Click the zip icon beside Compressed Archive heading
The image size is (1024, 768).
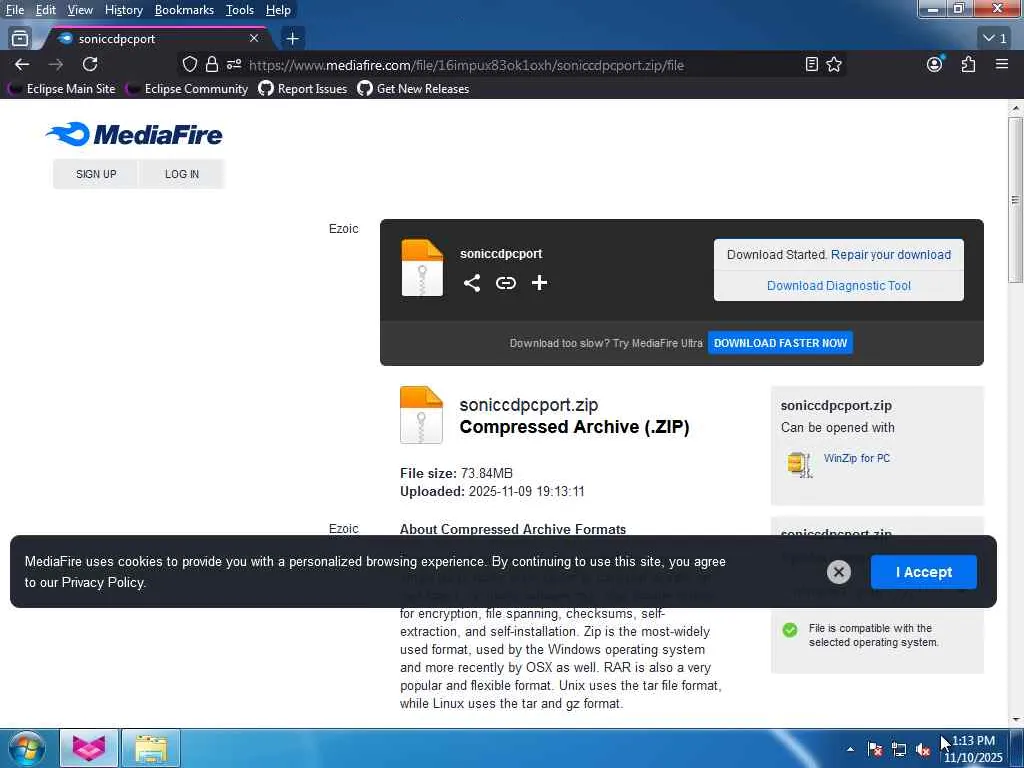421,415
